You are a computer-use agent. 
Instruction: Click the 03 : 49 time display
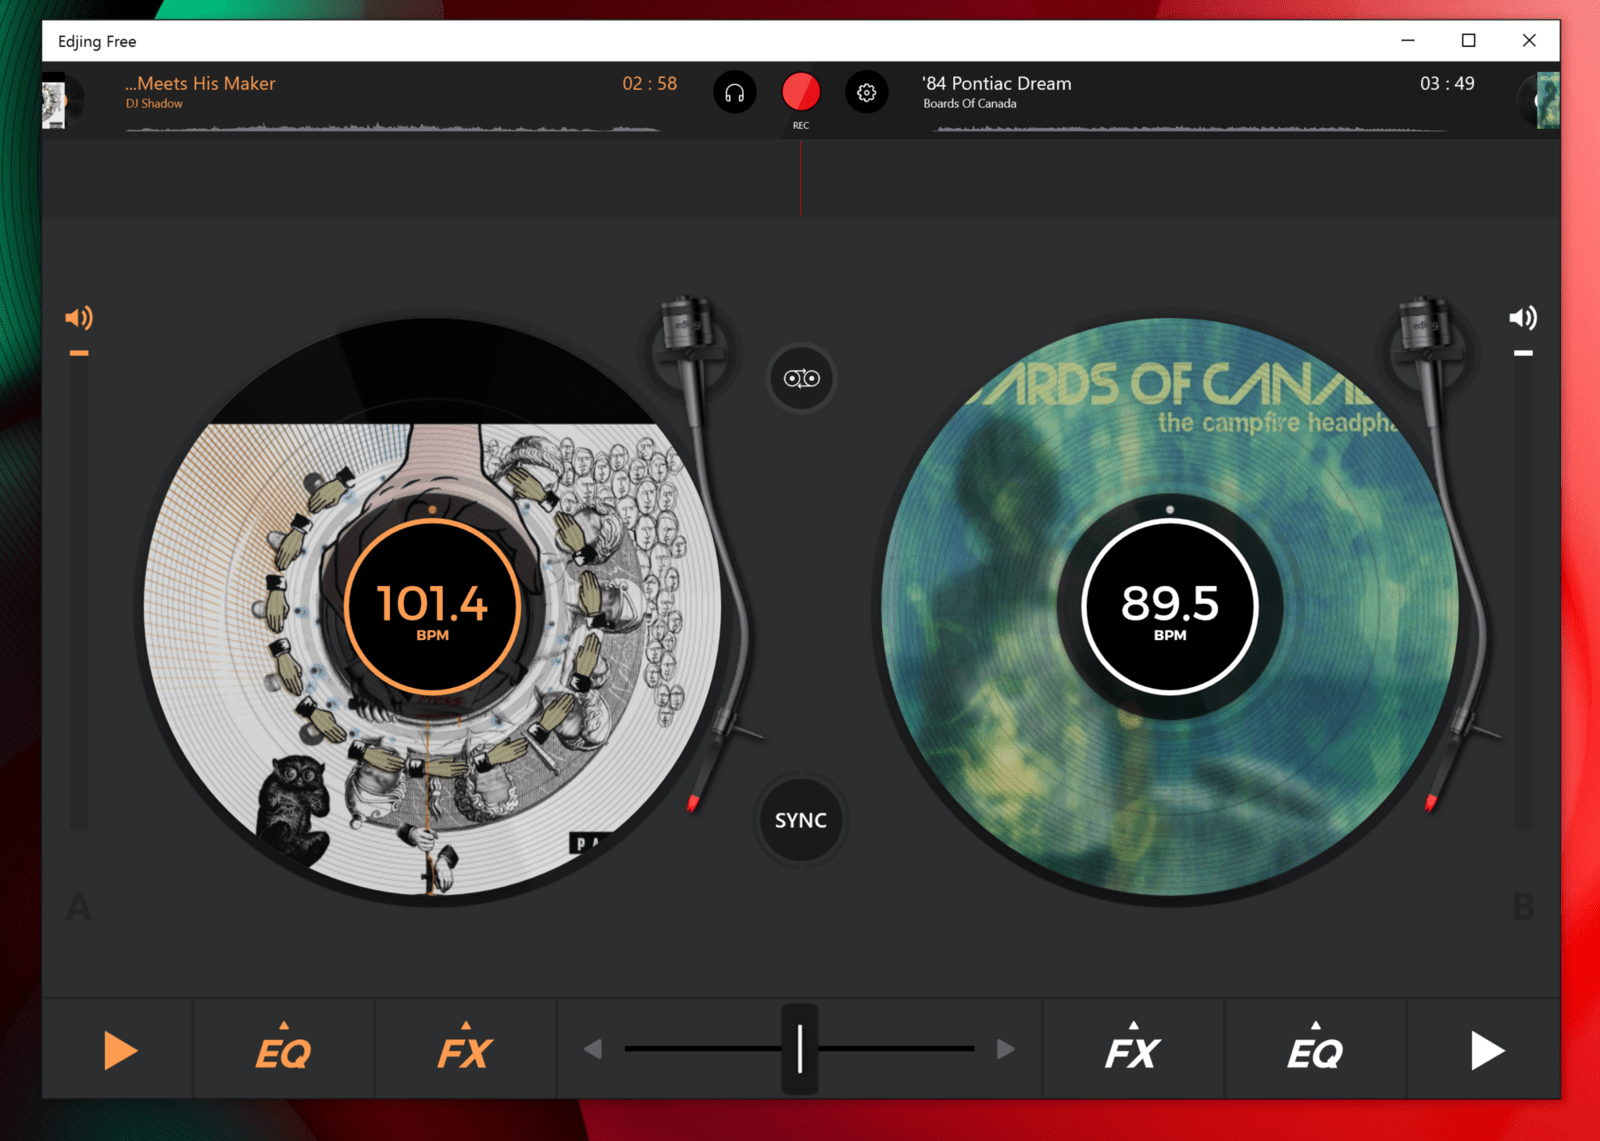click(x=1447, y=84)
